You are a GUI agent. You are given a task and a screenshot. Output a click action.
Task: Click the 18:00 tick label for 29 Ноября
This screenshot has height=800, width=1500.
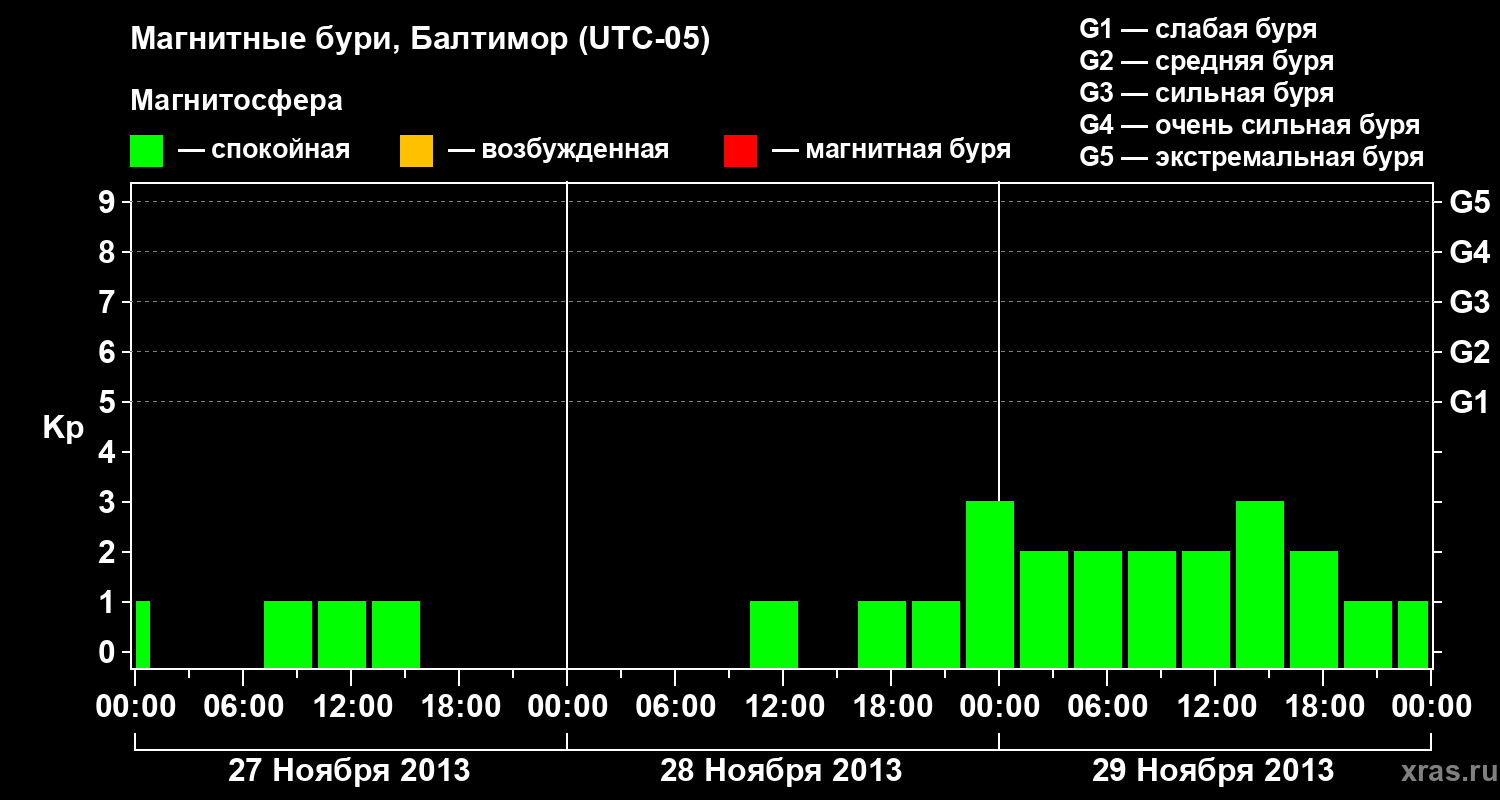click(x=1323, y=707)
